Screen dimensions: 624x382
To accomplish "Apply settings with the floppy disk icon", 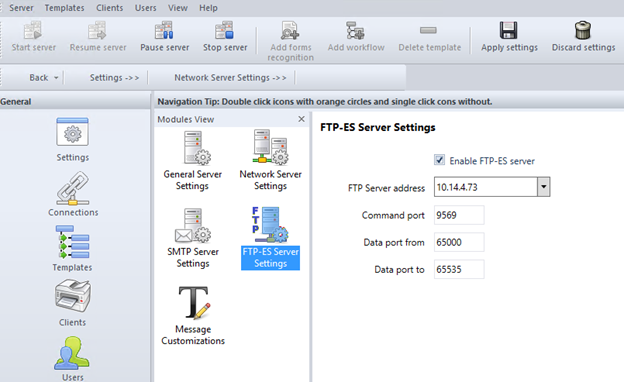I will click(509, 30).
